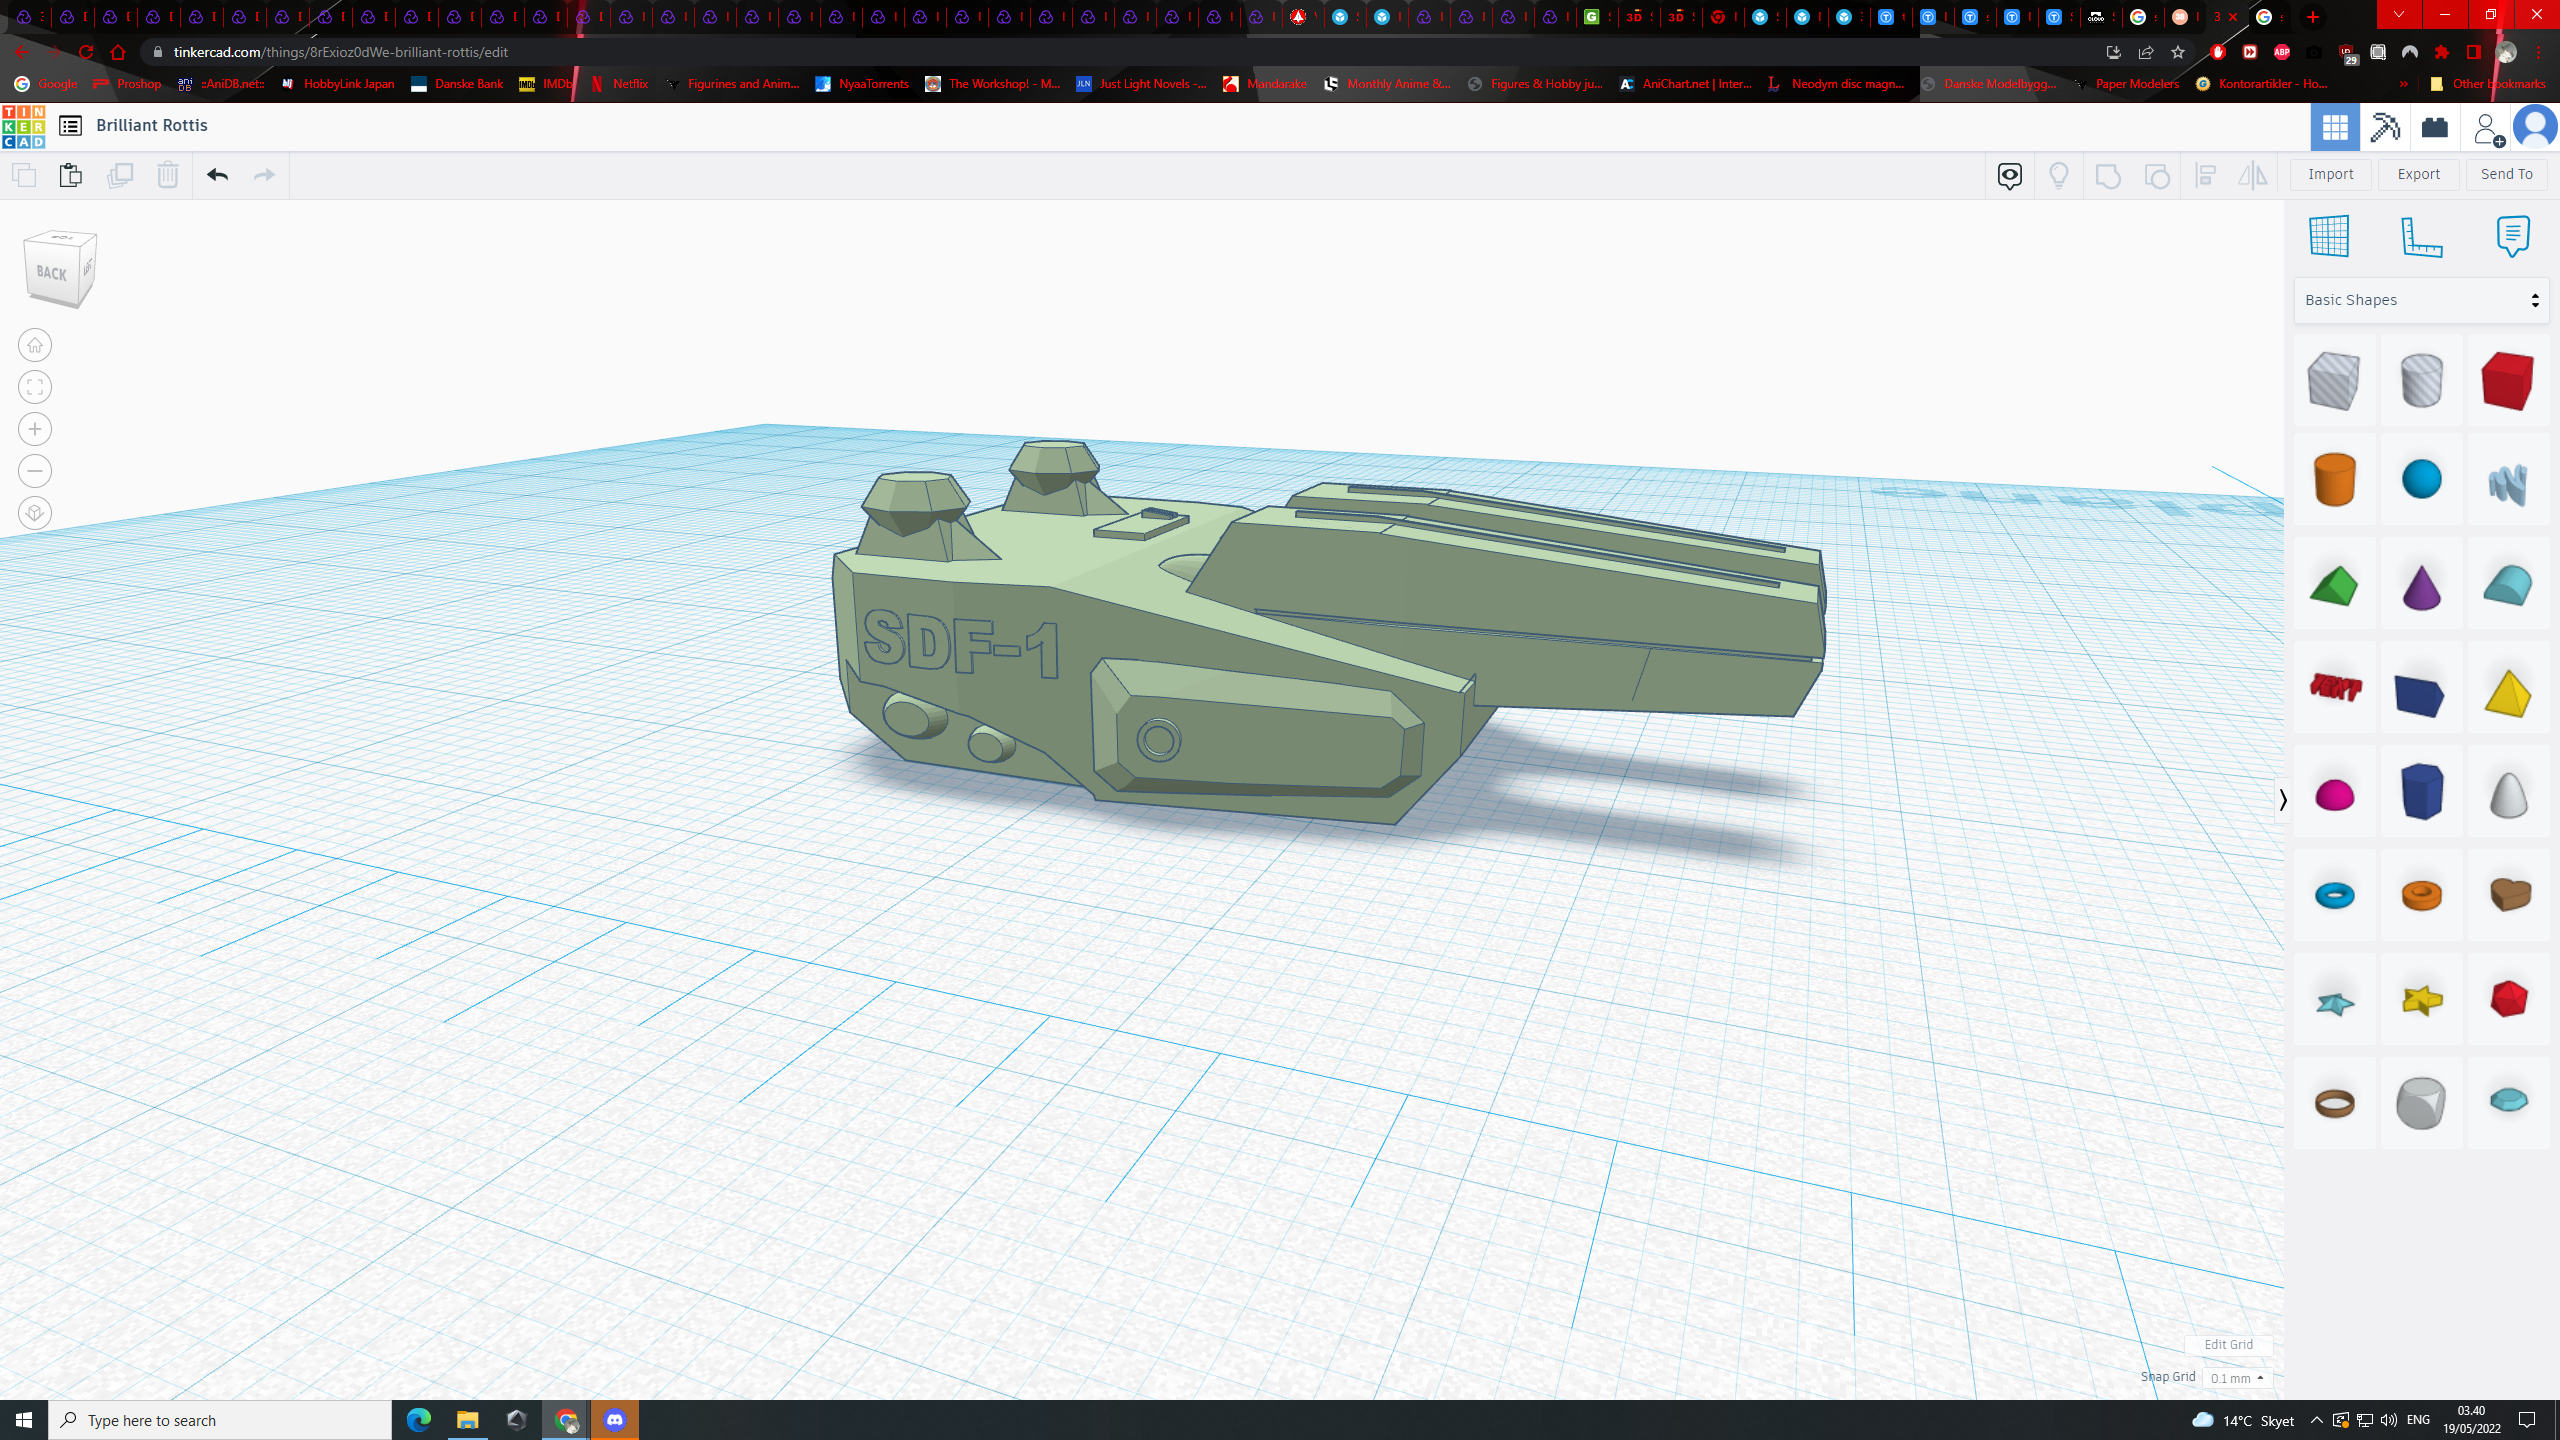Screen dimensions: 2560x1440
Task: Zoom in with plus button
Action: pos(35,429)
